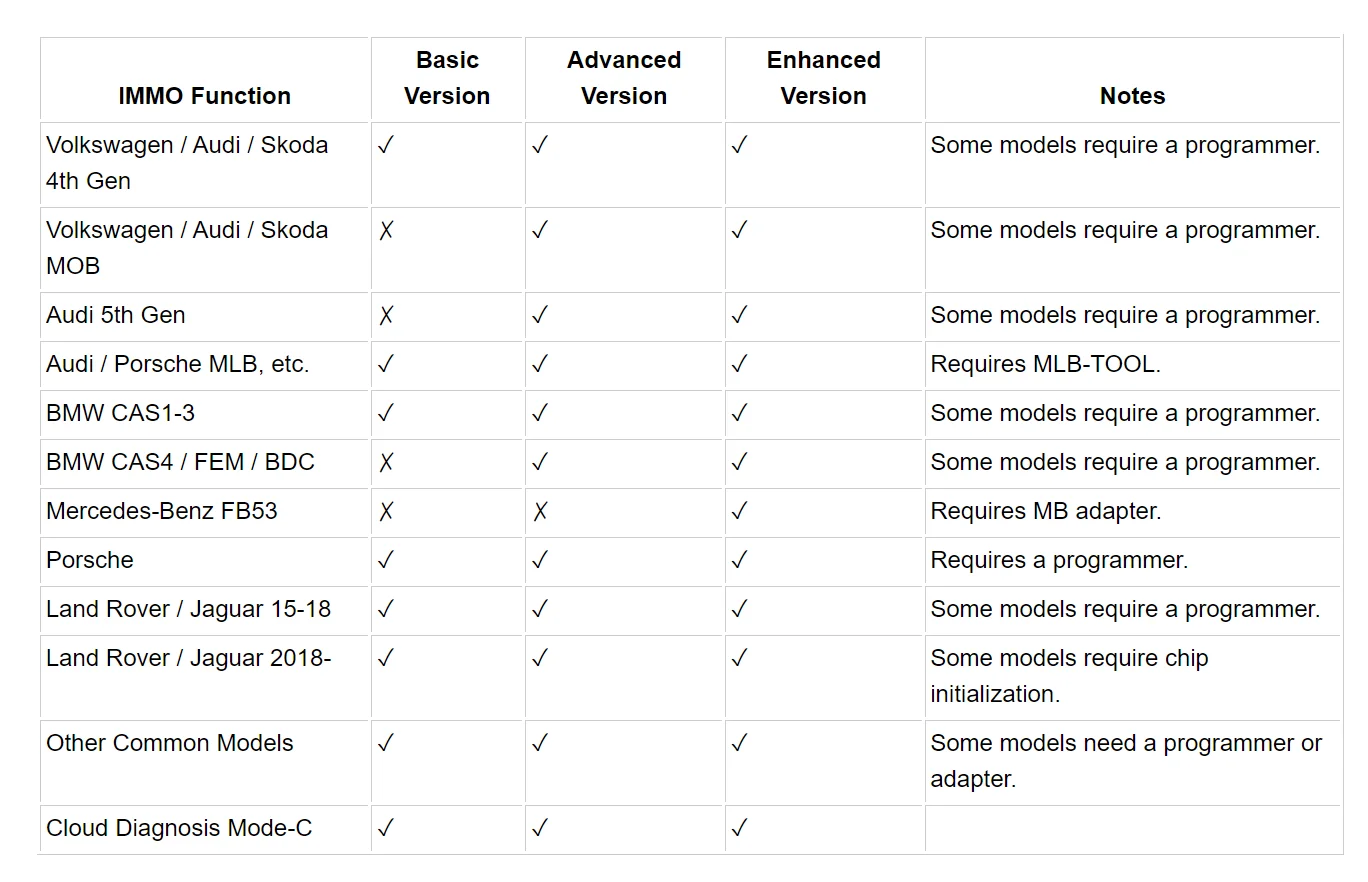Select the Enhanced Version column header
This screenshot has width=1368, height=882.
click(x=824, y=78)
